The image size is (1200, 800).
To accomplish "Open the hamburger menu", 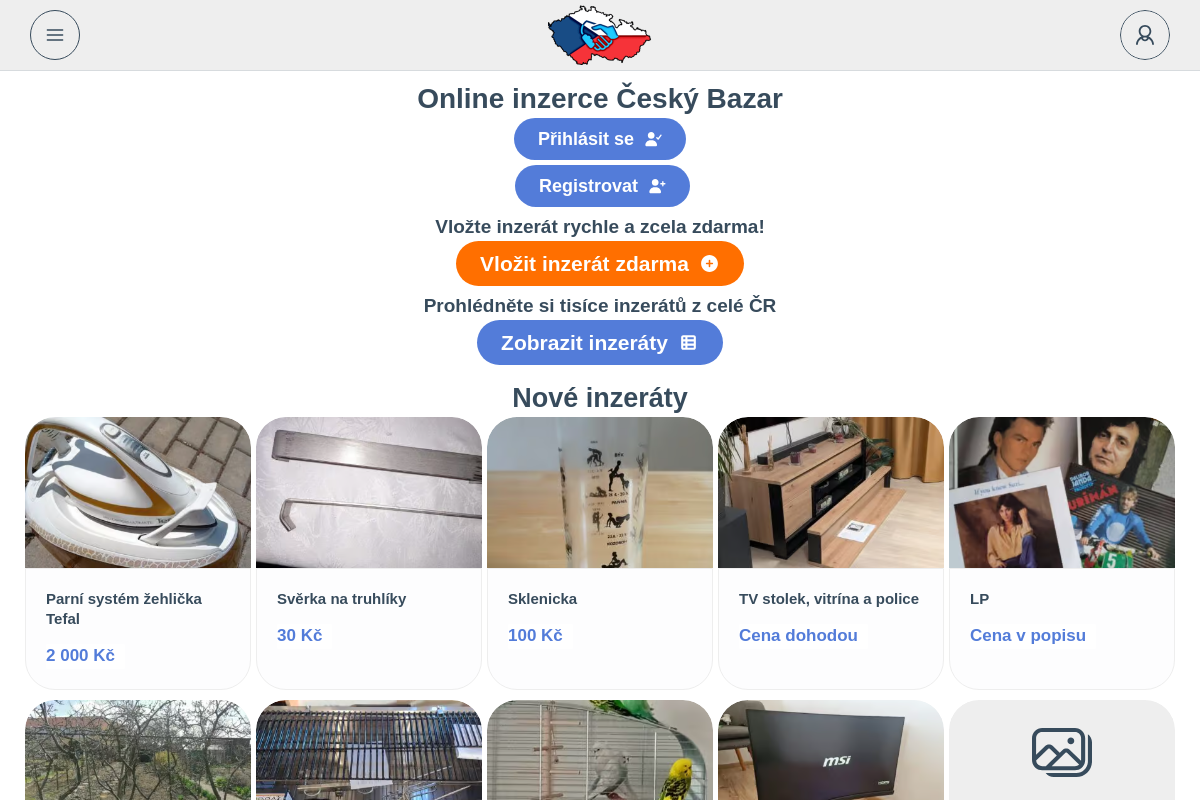I will tap(55, 35).
